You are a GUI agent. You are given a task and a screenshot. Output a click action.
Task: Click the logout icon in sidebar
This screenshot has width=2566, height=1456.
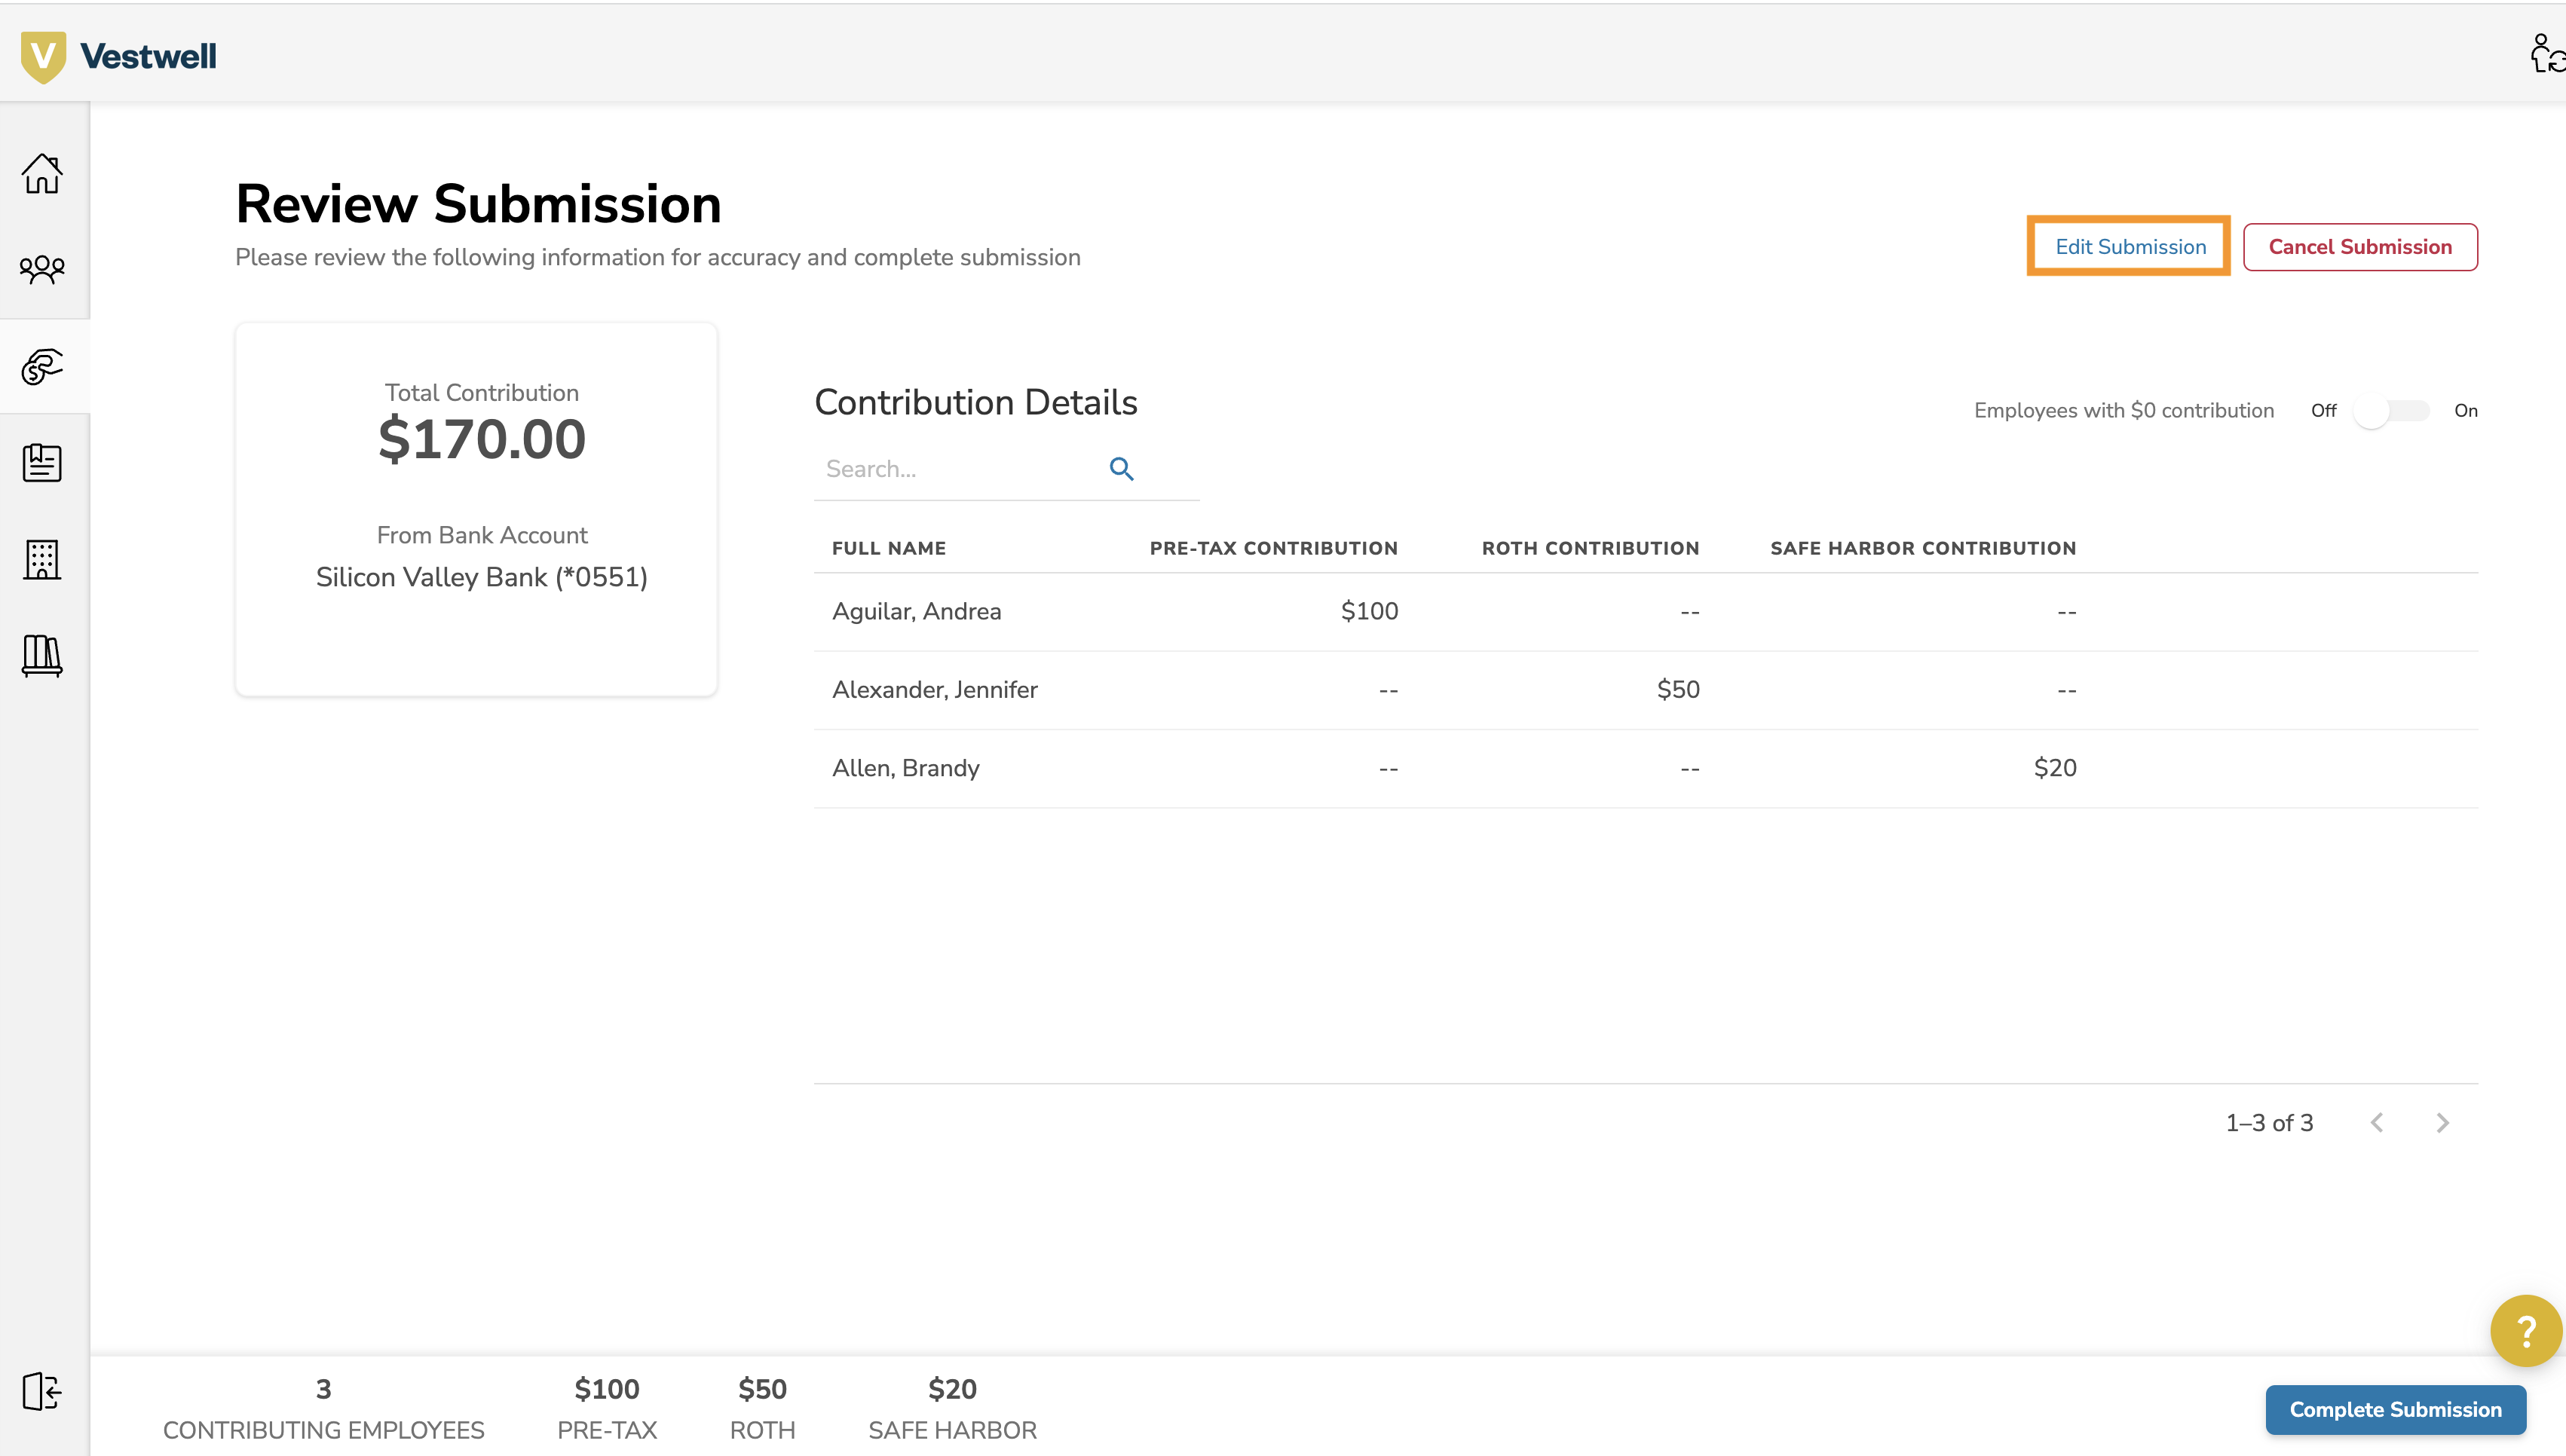(42, 1391)
